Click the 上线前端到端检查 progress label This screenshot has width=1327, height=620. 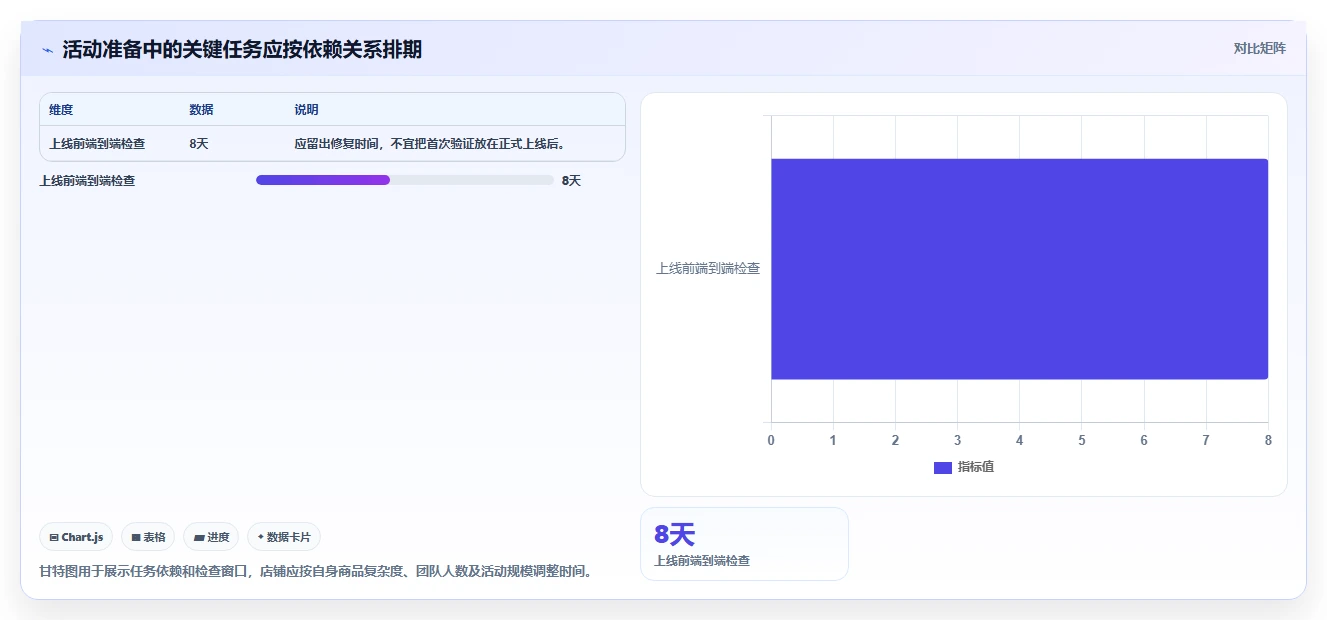88,181
